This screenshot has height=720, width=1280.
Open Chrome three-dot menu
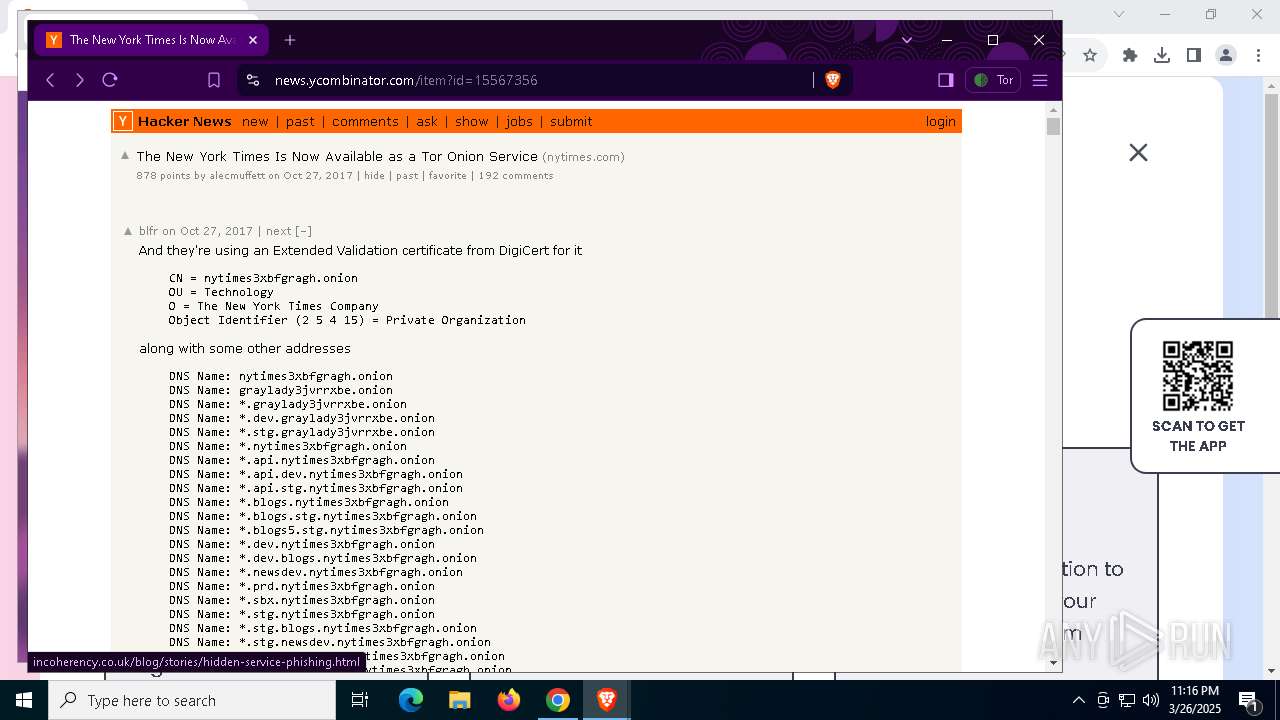[x=1256, y=55]
